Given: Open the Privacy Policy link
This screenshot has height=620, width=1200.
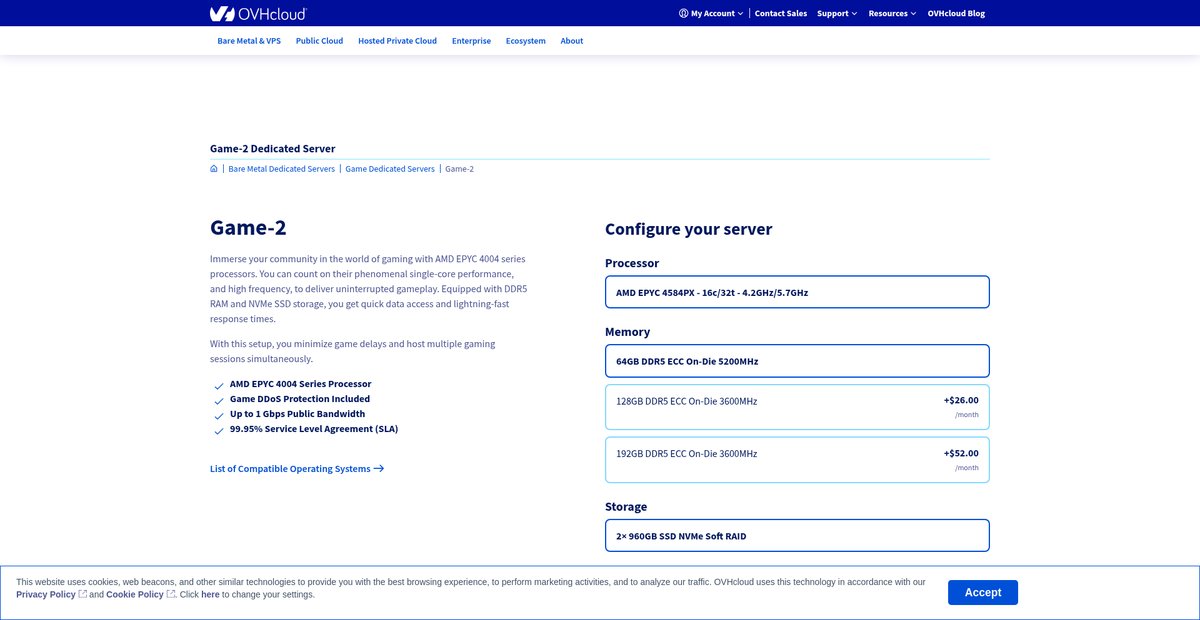Looking at the screenshot, I should click(46, 594).
